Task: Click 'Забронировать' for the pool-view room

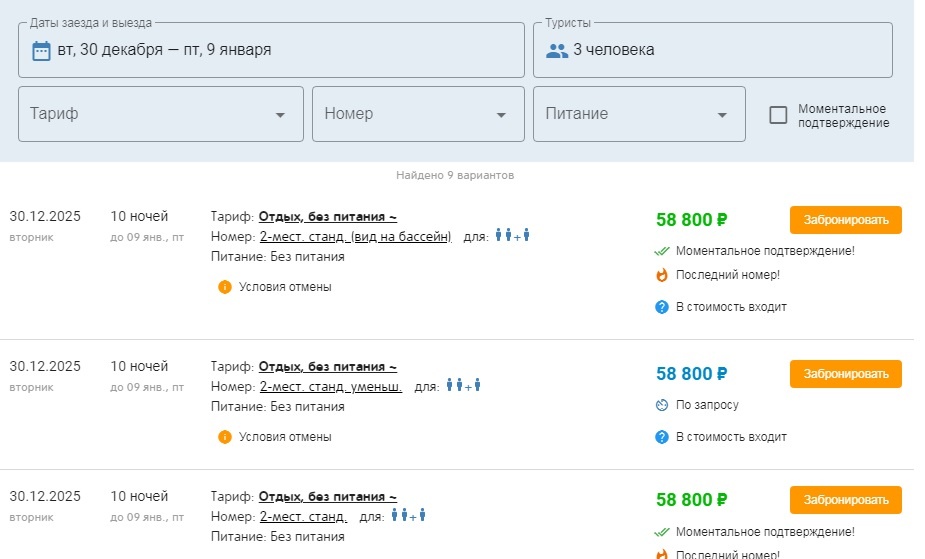Action: [x=845, y=220]
